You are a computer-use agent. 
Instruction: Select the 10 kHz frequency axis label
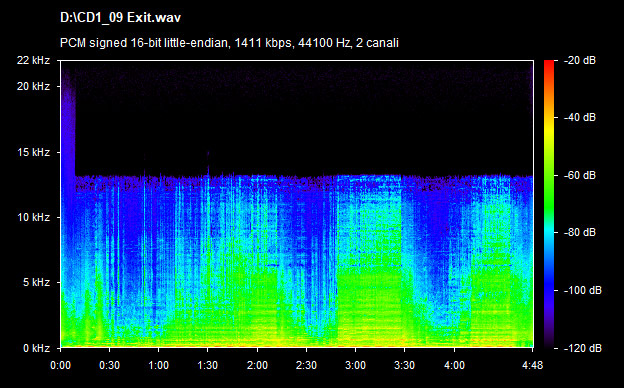pos(33,217)
